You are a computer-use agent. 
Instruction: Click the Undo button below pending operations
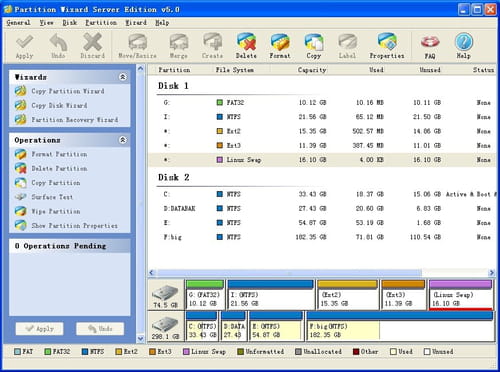tap(100, 329)
